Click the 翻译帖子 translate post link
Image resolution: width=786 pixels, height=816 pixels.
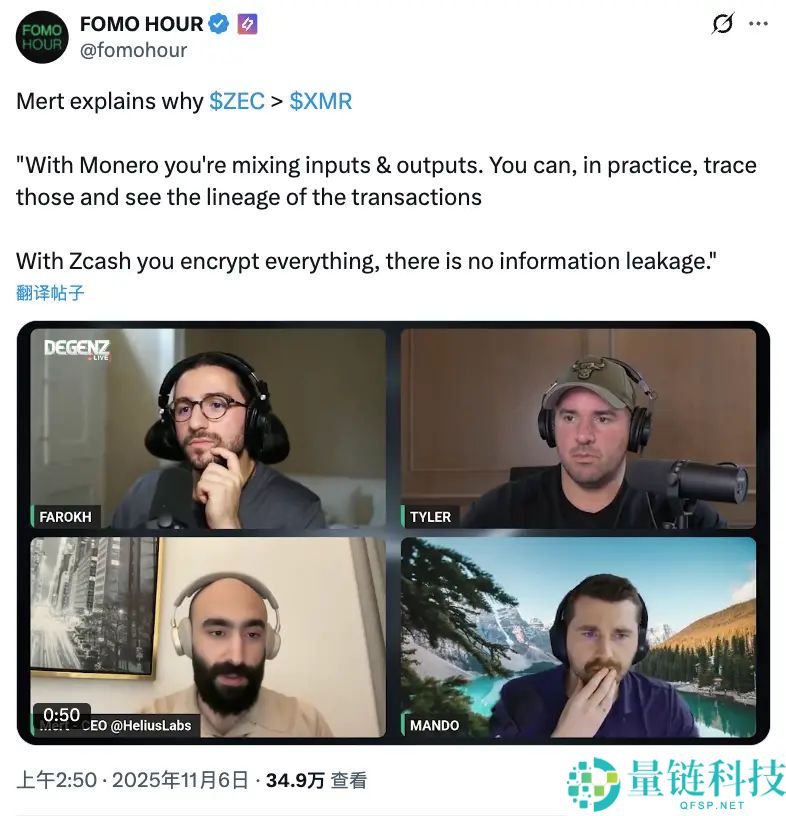tap(50, 293)
